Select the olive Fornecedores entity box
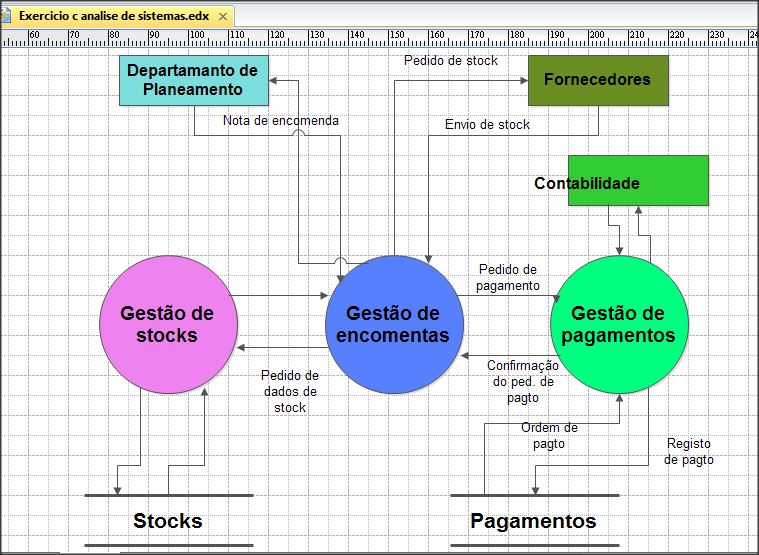The height and width of the screenshot is (555, 759). (597, 80)
